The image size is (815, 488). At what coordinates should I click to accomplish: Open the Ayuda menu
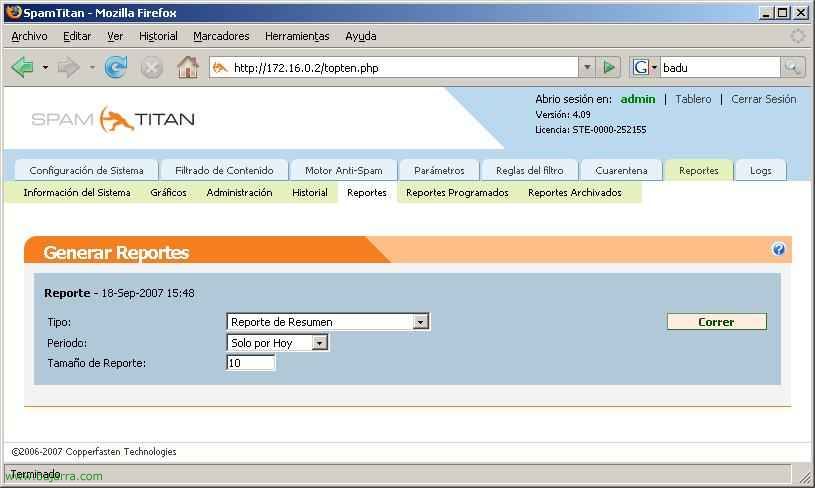click(360, 36)
